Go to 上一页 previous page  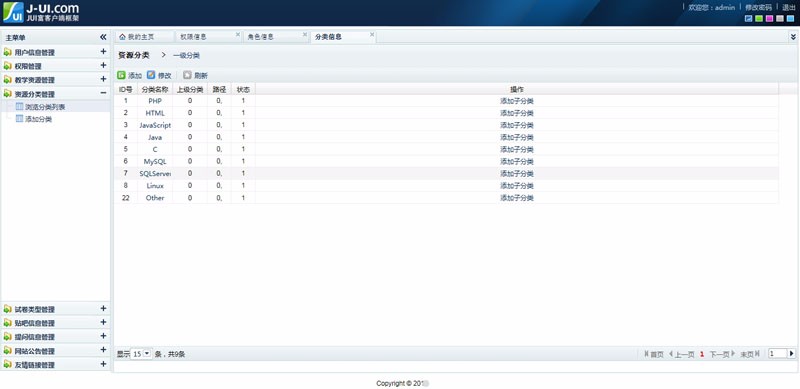(x=682, y=354)
